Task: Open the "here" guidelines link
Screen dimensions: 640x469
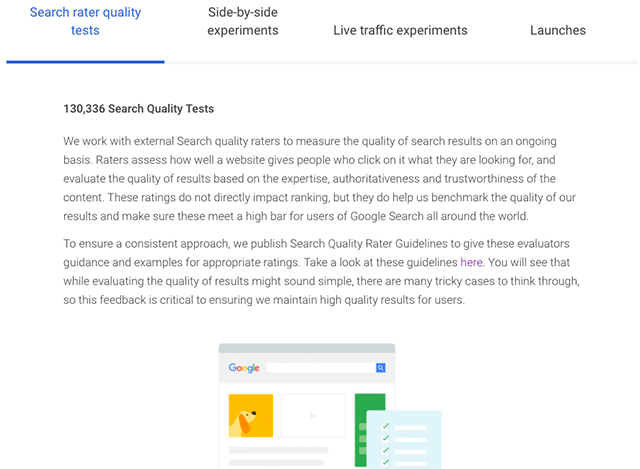Action: coord(472,262)
